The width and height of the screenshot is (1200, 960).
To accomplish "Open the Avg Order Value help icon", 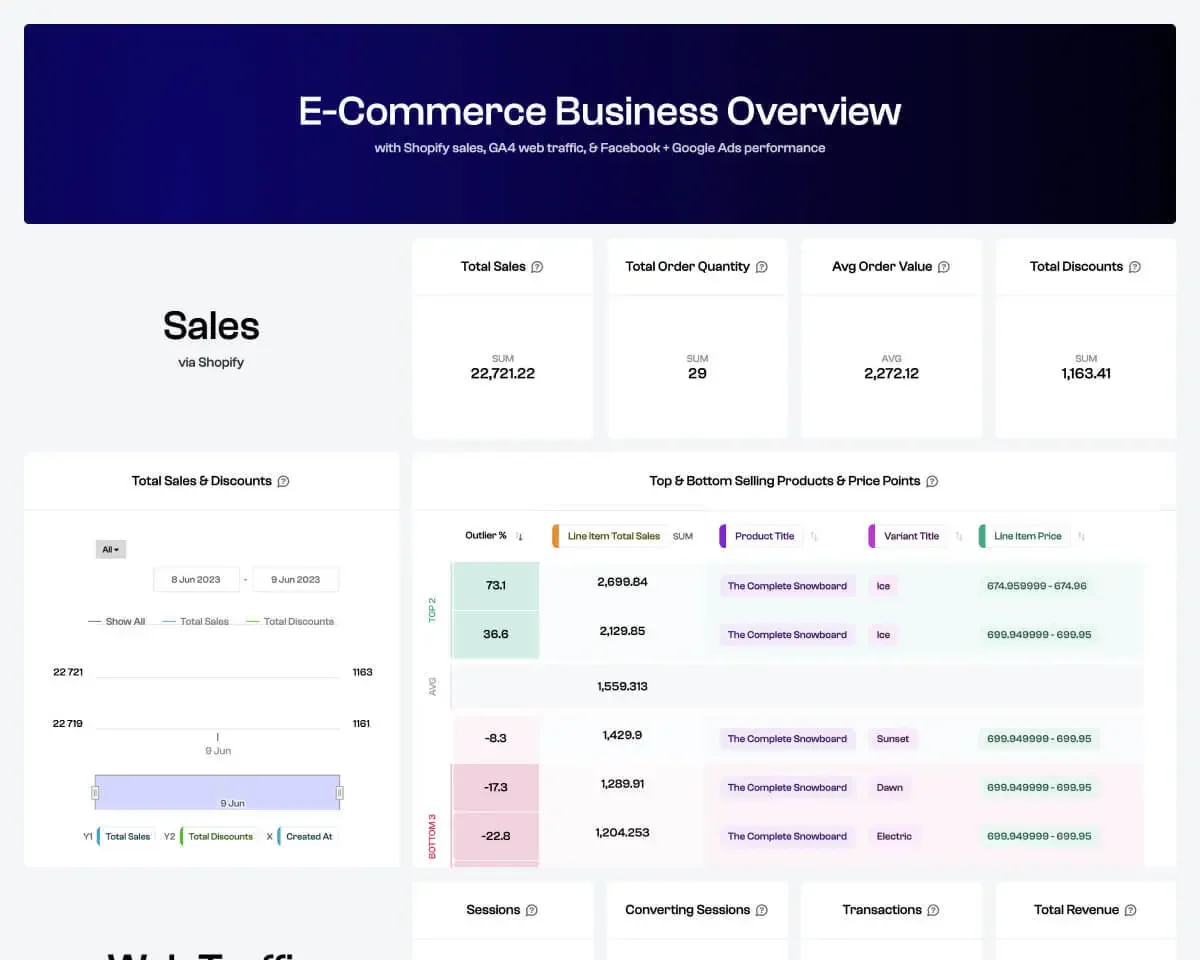I will tap(945, 267).
